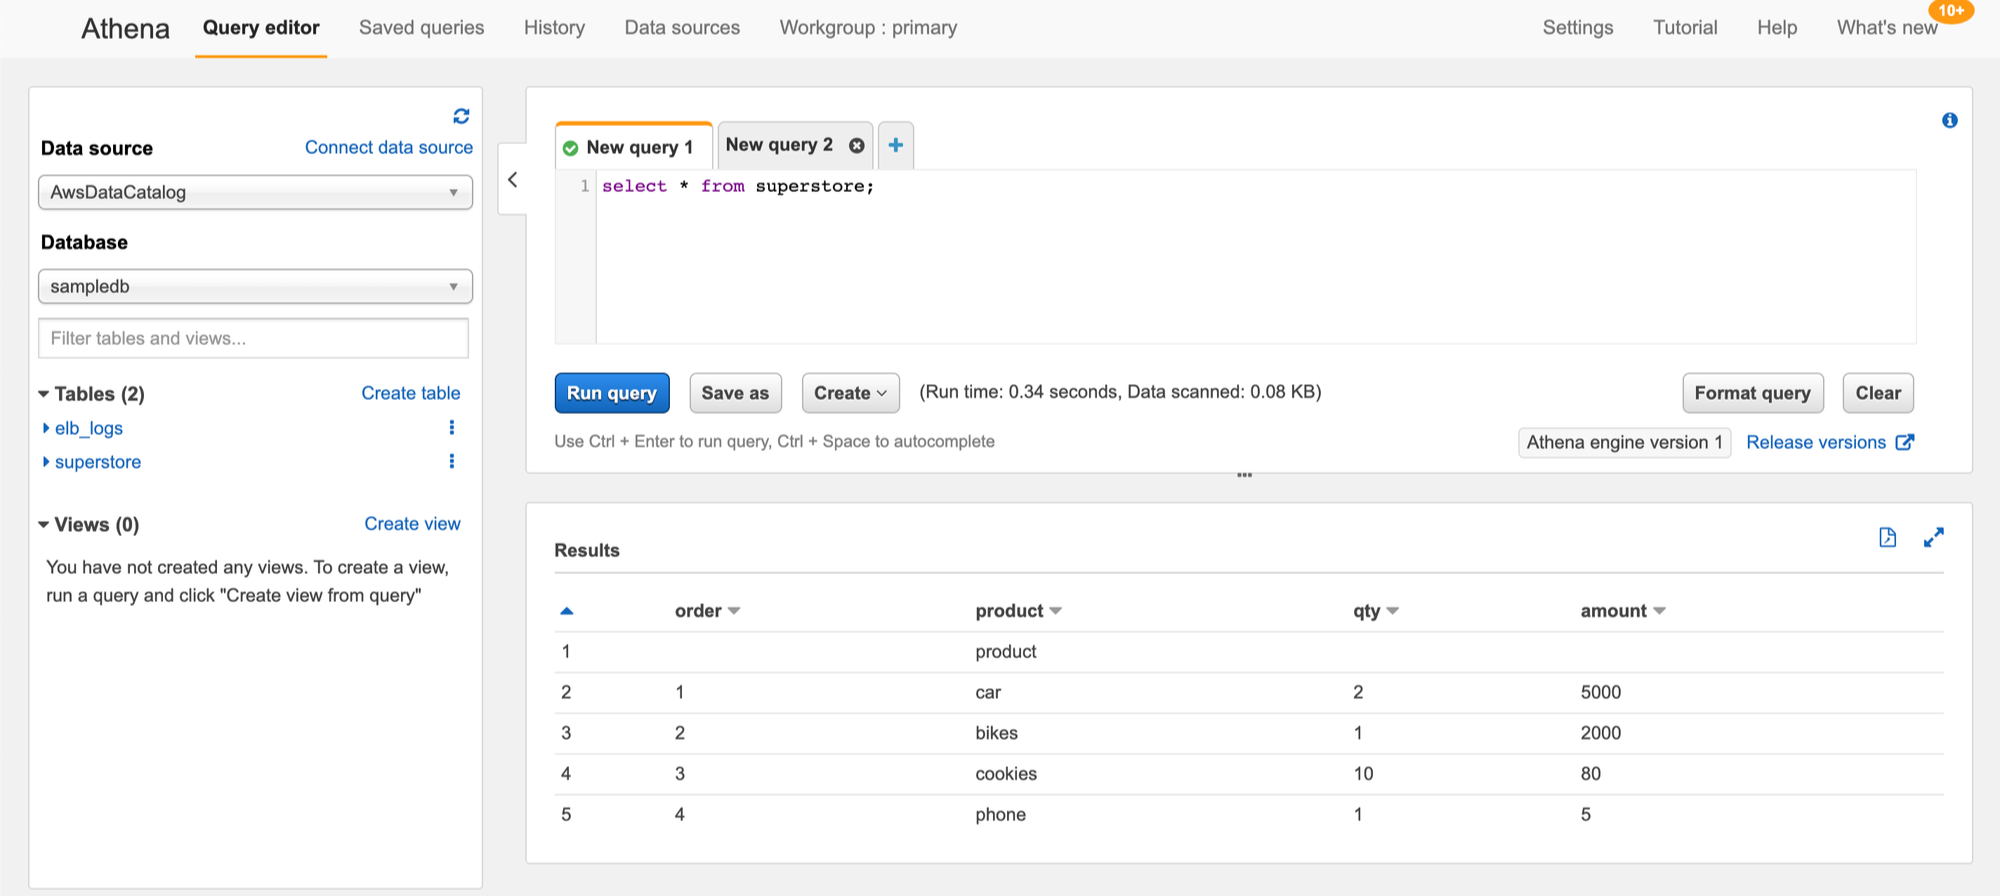The image size is (2000, 896).
Task: Click into the SQL query editor text
Action: (x=738, y=186)
